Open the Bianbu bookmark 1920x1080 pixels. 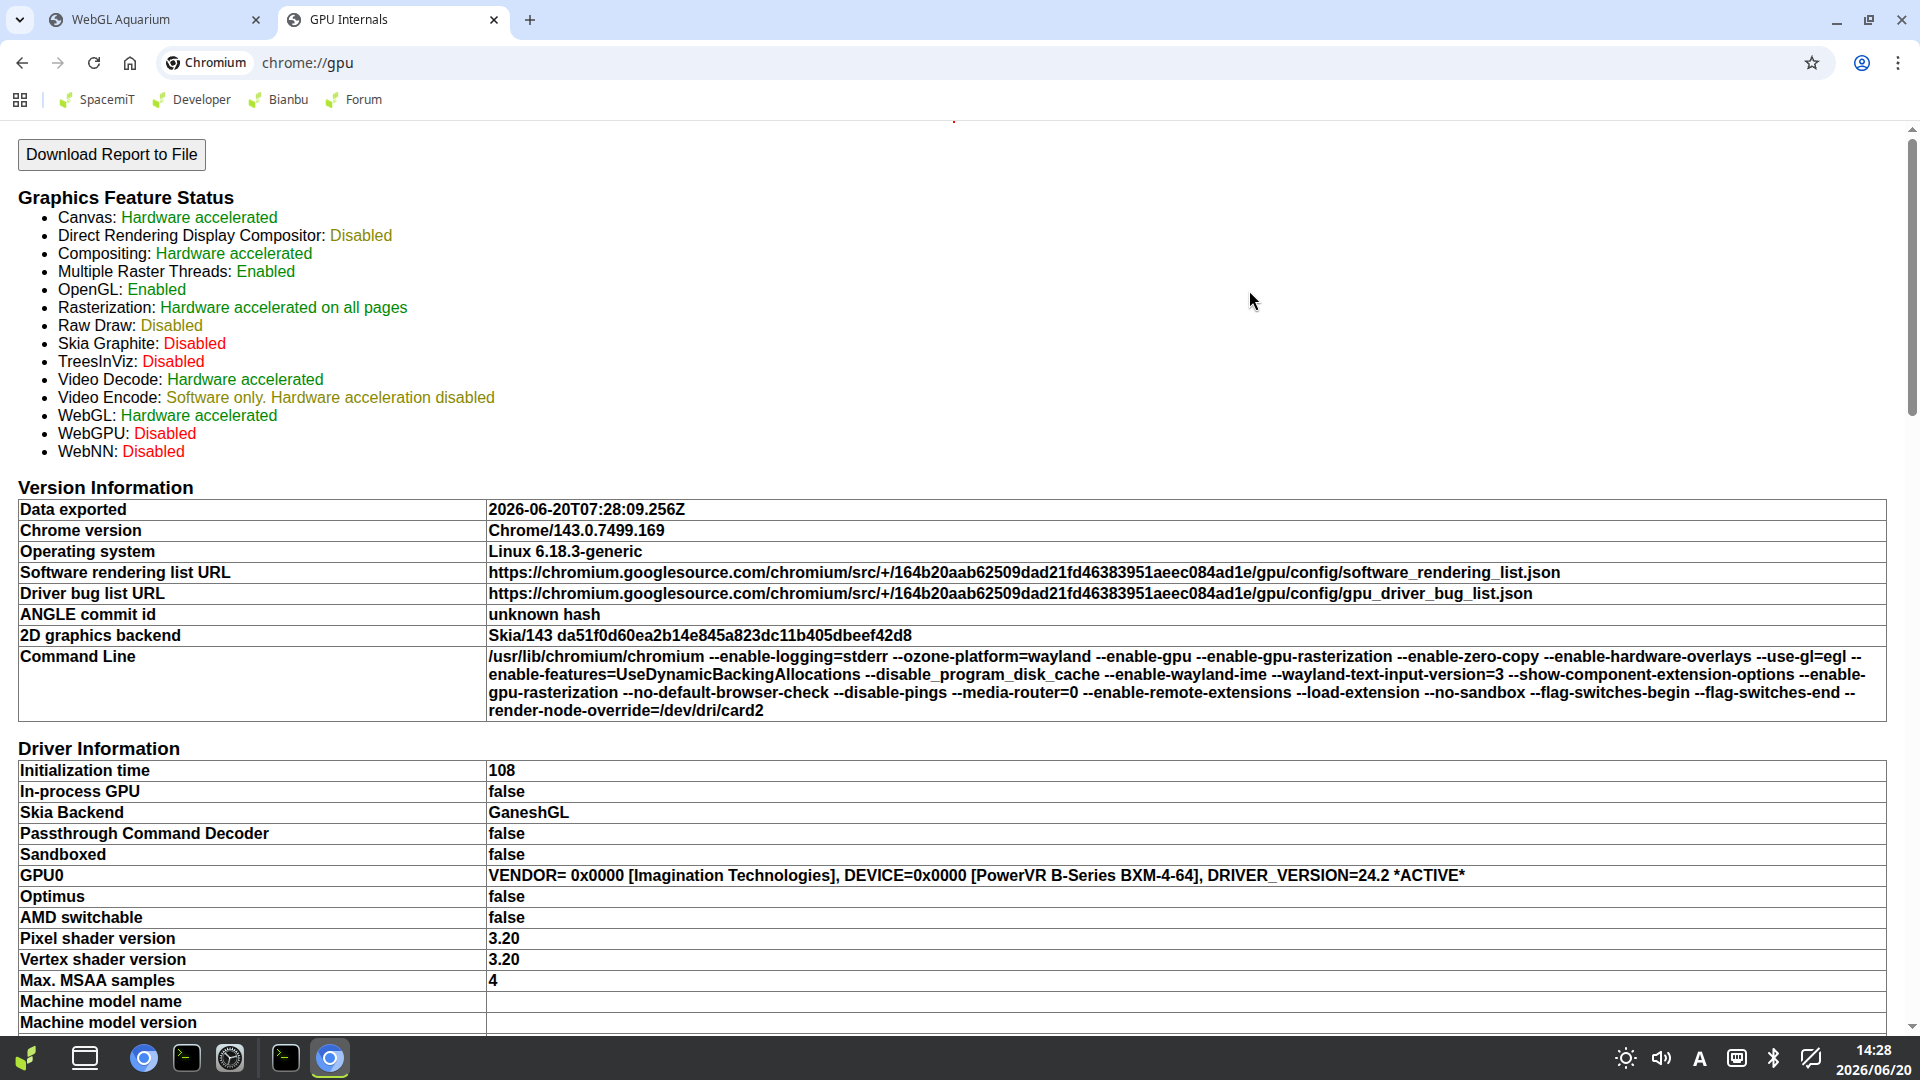point(278,100)
